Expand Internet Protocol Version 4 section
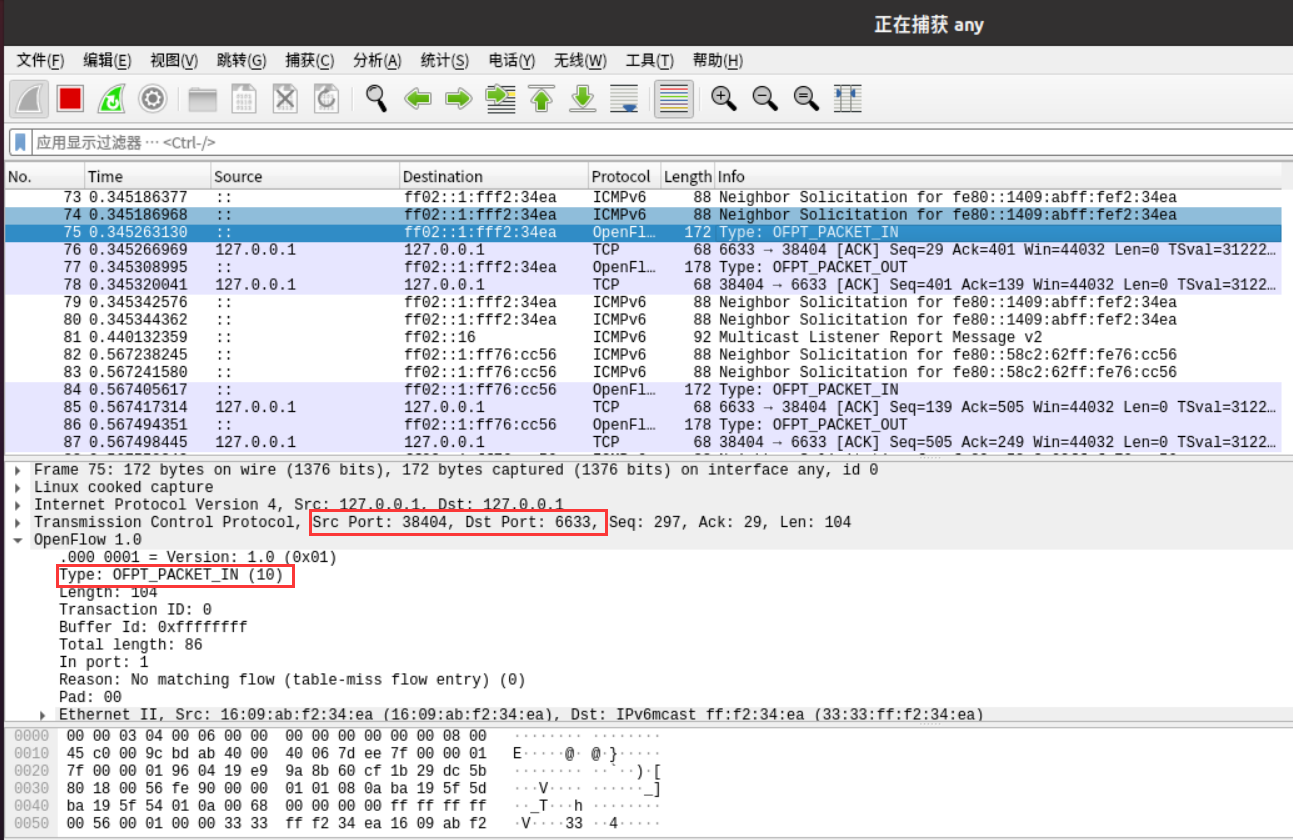 click(x=18, y=505)
